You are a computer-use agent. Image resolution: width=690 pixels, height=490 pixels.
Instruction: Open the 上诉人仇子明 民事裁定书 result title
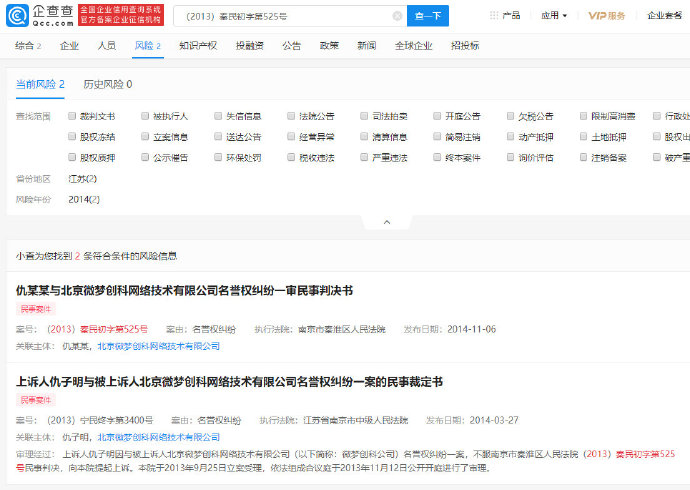[x=229, y=382]
